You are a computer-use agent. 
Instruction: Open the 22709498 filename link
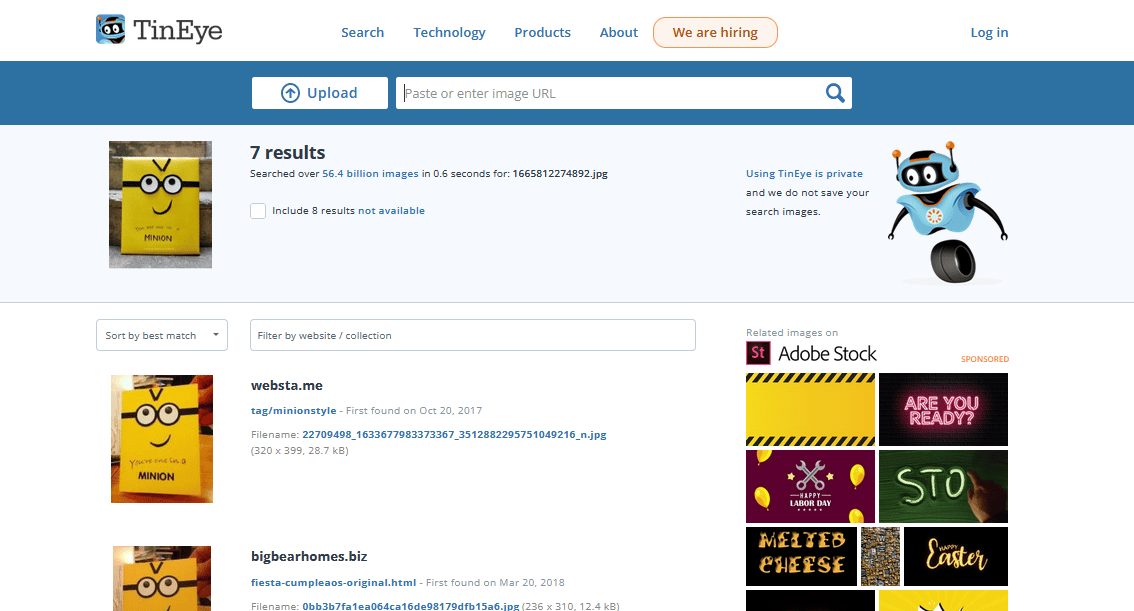pyautogui.click(x=454, y=435)
